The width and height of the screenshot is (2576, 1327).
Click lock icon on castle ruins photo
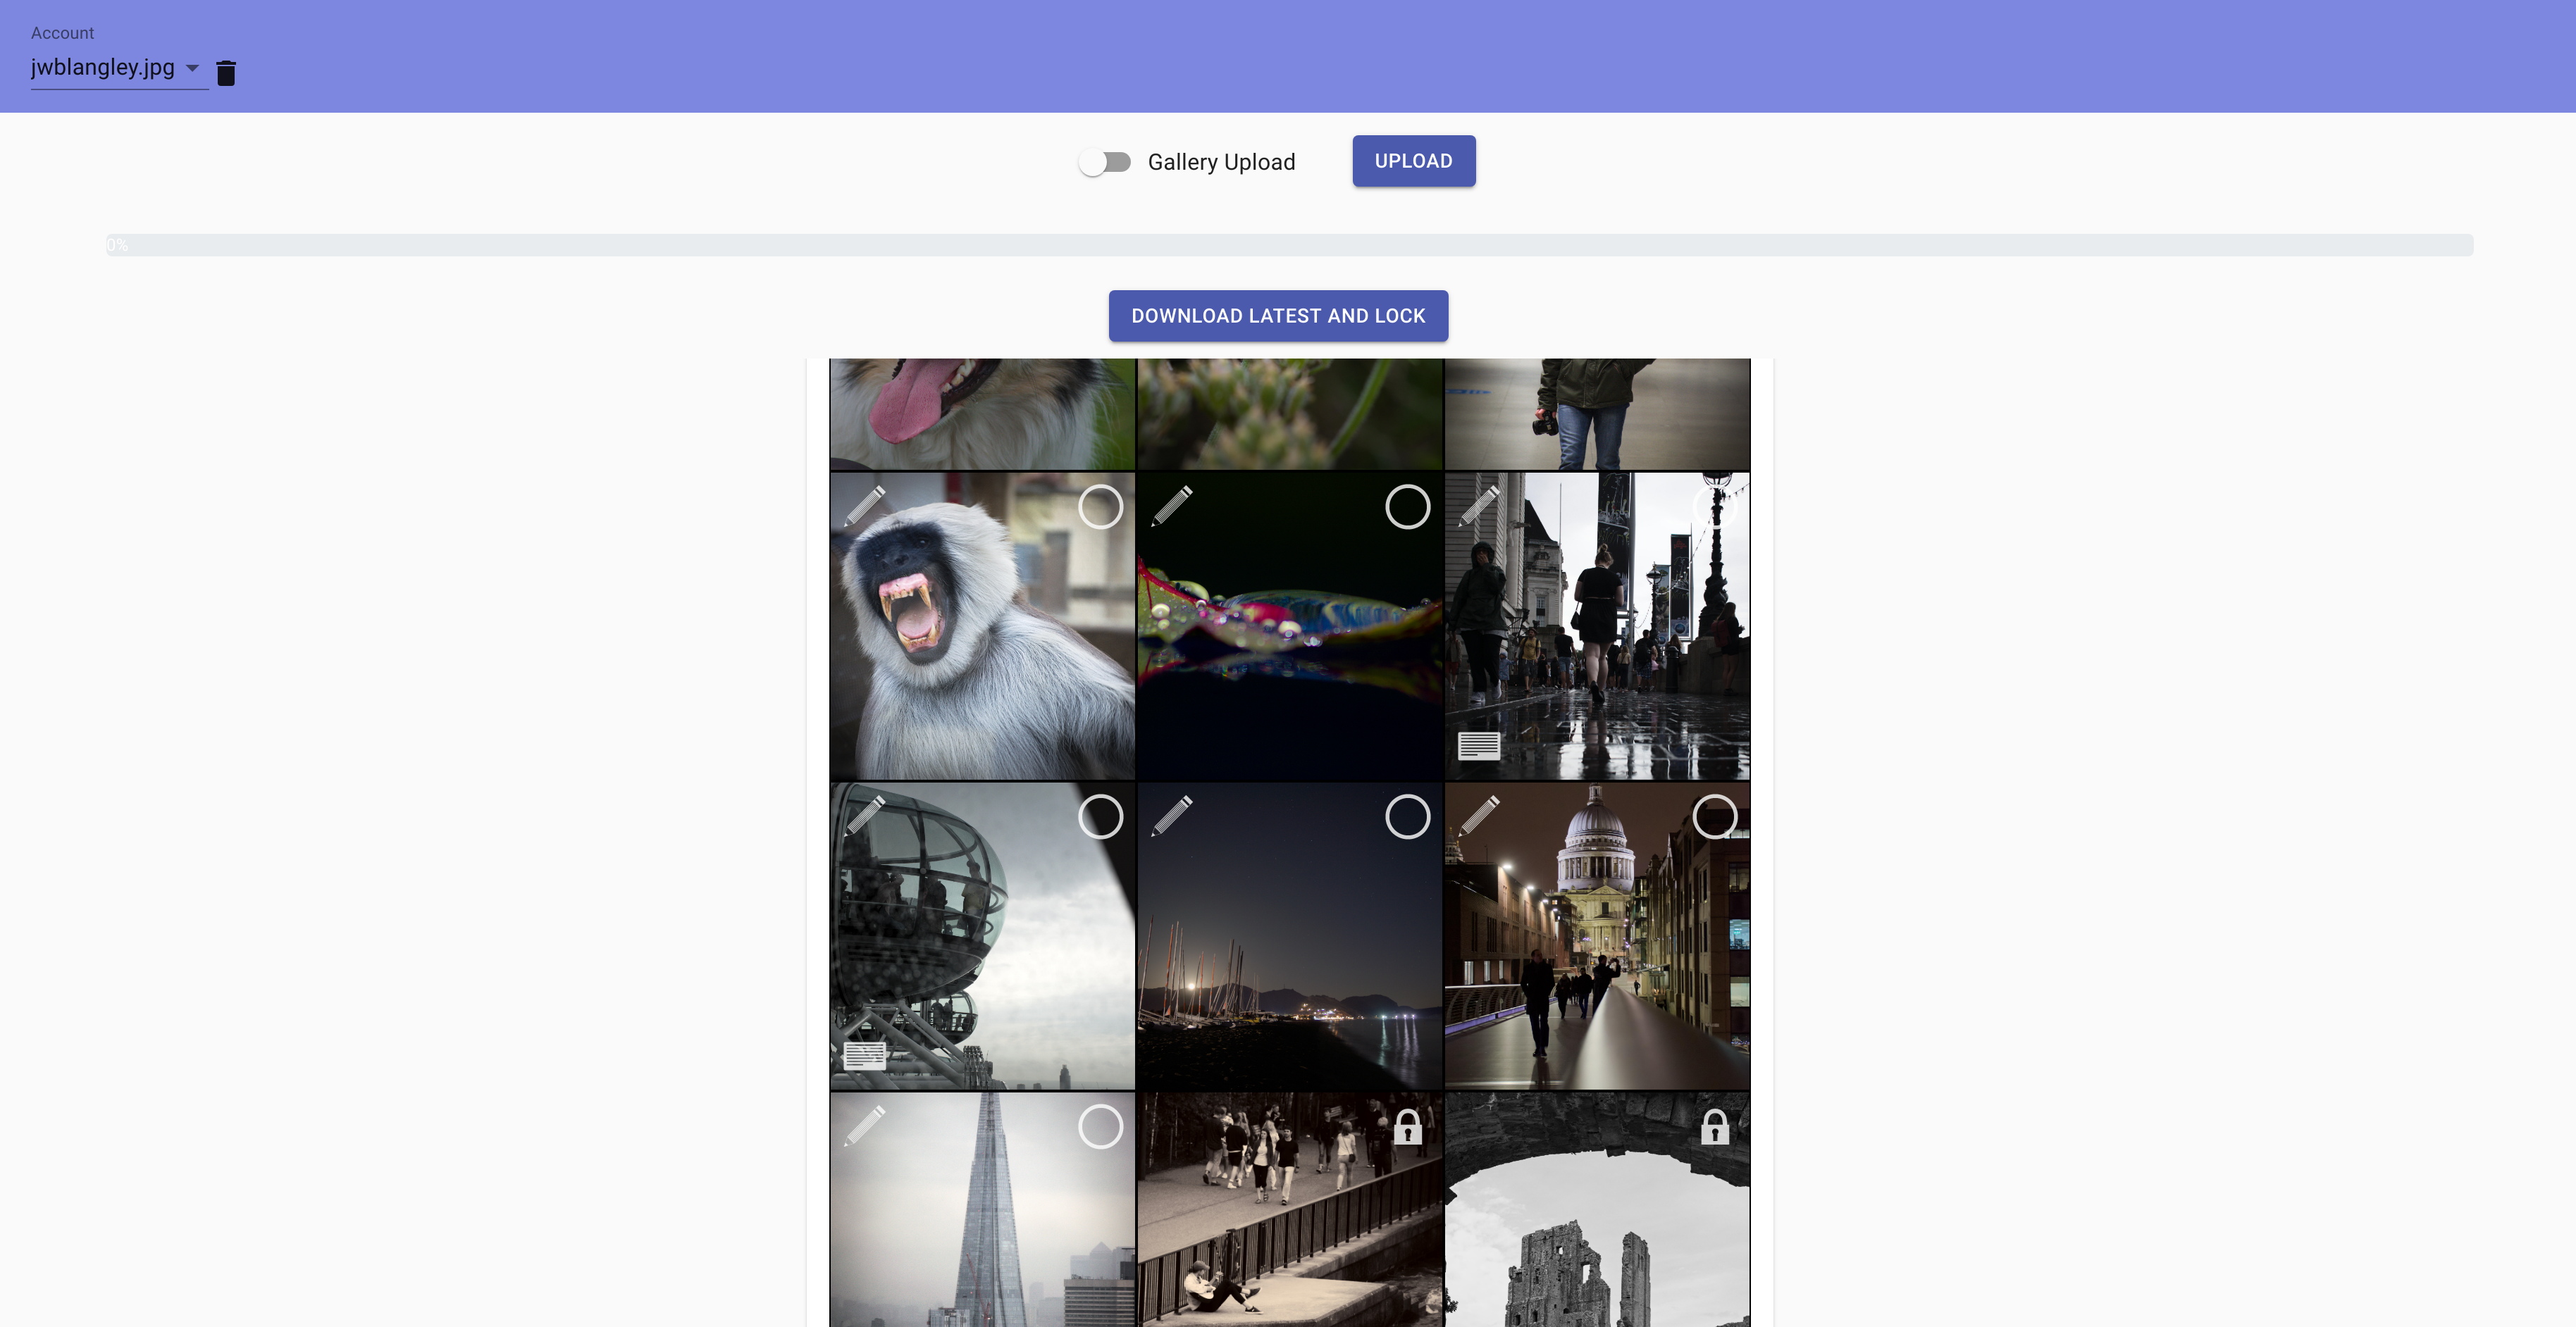(x=1715, y=1128)
